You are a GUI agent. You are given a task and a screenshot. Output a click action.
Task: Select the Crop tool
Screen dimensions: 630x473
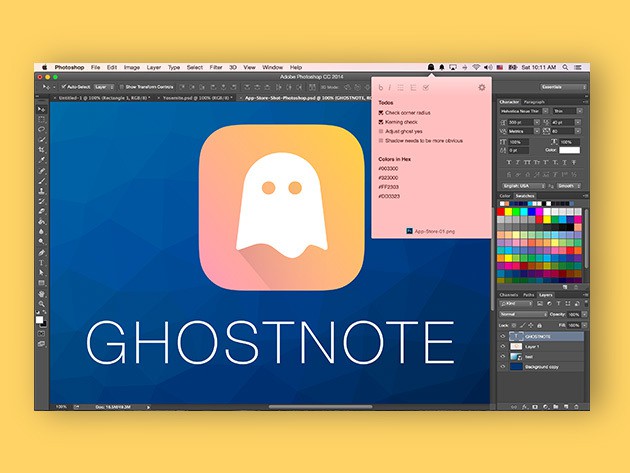[42, 149]
